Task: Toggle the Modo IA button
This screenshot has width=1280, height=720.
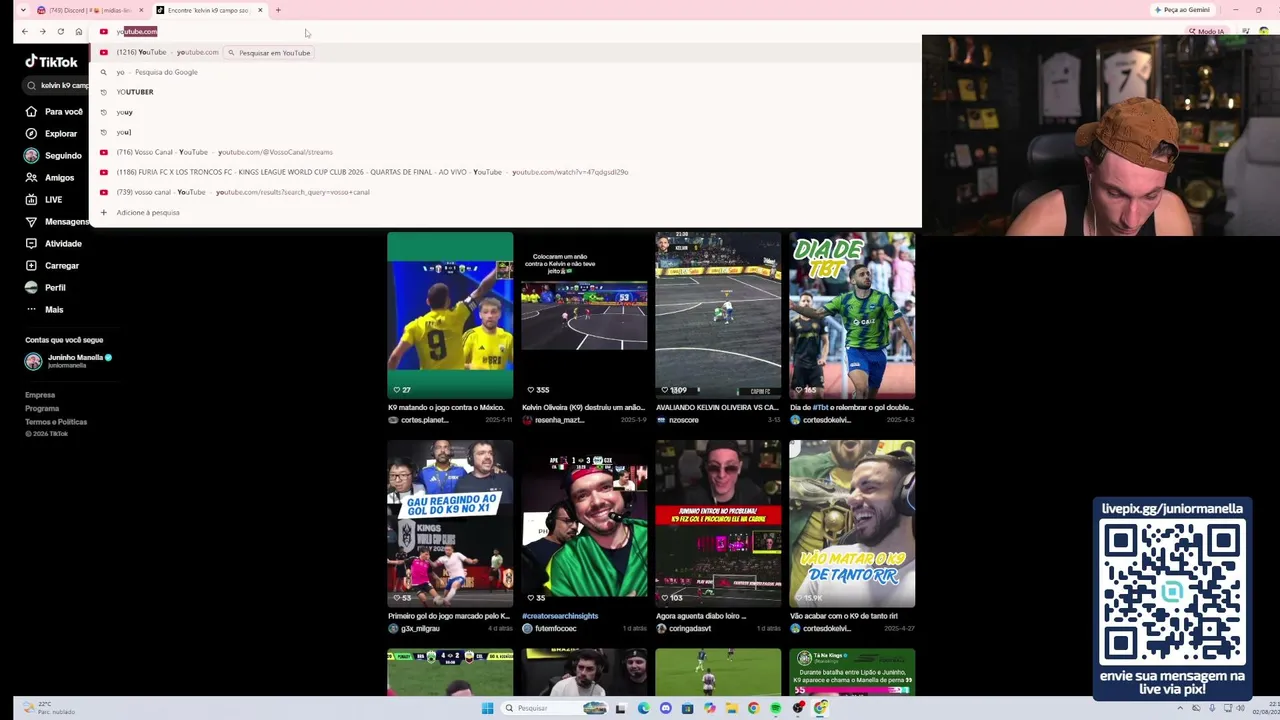Action: (x=1206, y=31)
